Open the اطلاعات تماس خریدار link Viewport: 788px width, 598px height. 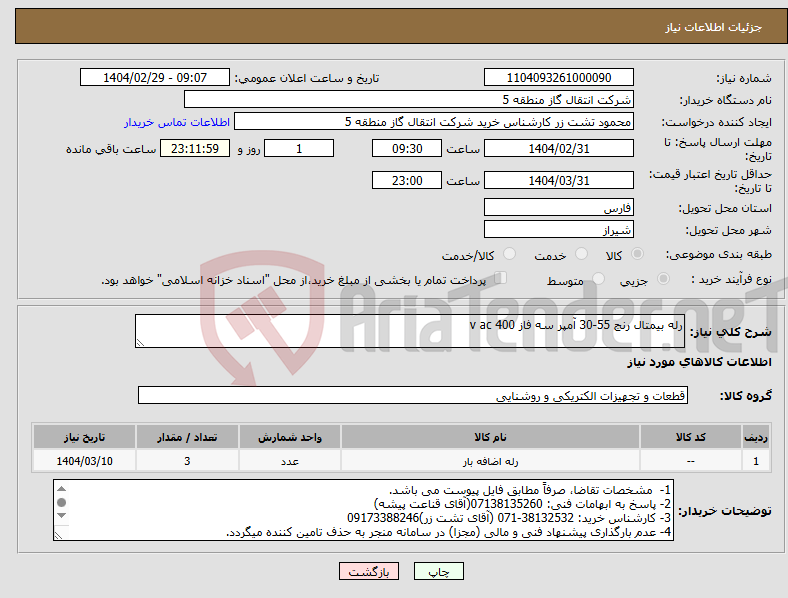(x=177, y=122)
